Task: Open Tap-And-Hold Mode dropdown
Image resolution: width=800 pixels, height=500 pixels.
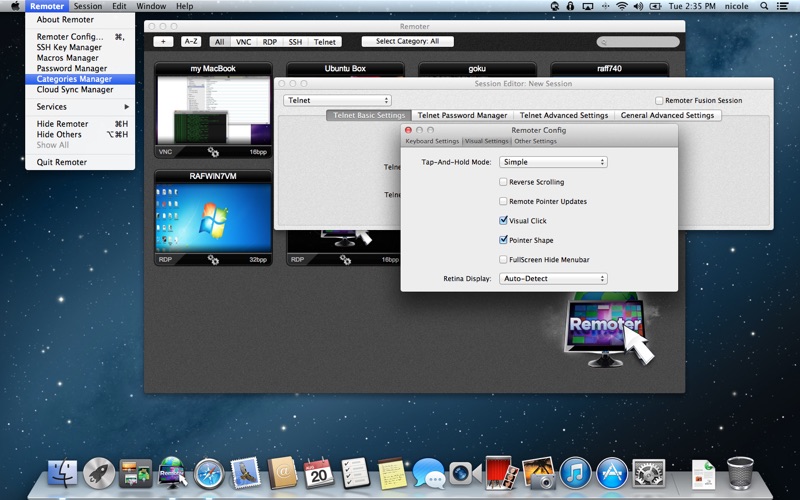Action: [553, 162]
